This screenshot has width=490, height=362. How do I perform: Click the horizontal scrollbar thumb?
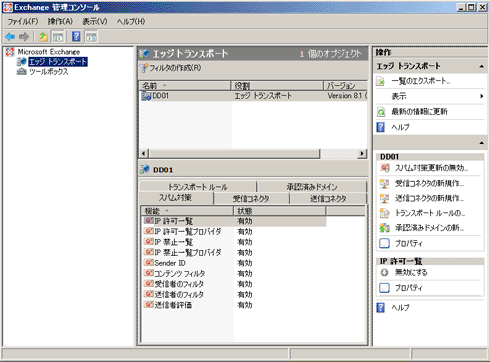point(234,154)
